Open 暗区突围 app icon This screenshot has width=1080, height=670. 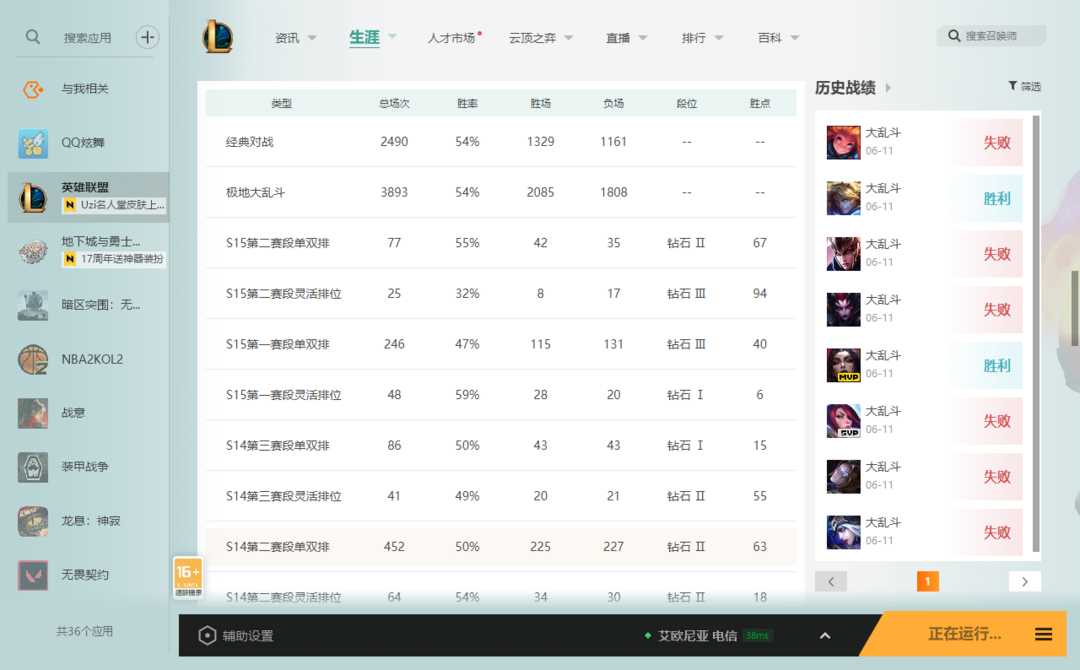[x=33, y=305]
